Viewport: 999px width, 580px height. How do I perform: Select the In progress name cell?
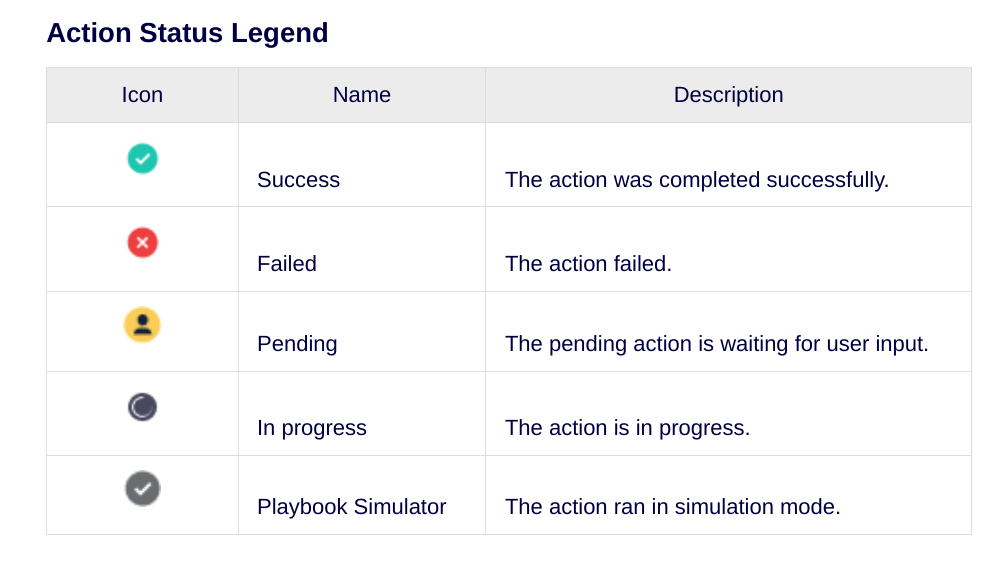pos(312,428)
